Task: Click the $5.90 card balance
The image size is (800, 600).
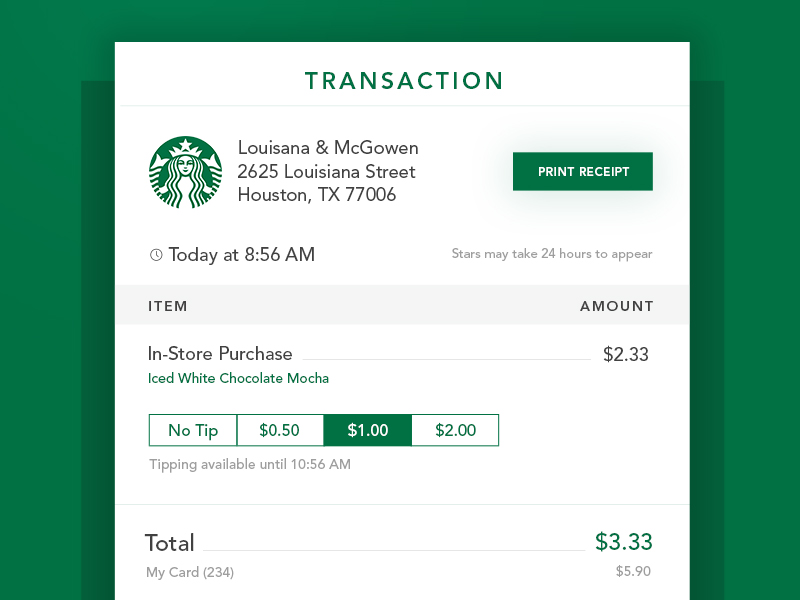Action: tap(633, 572)
